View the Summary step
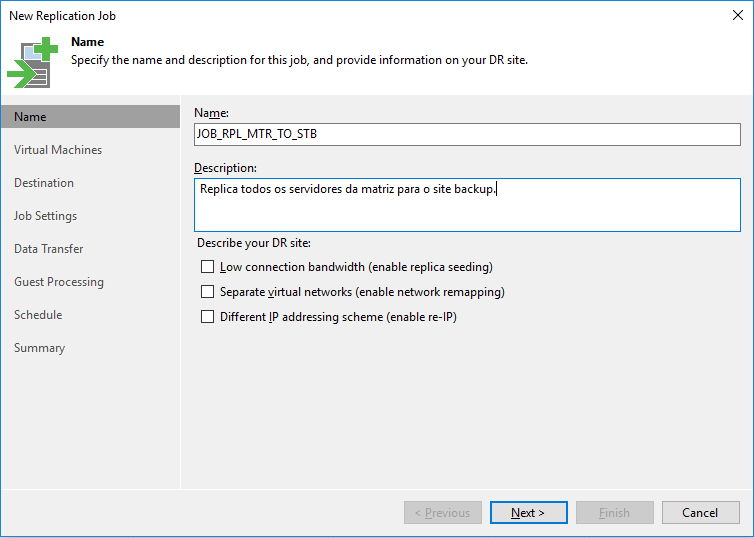The height and width of the screenshot is (538, 754). (x=39, y=348)
